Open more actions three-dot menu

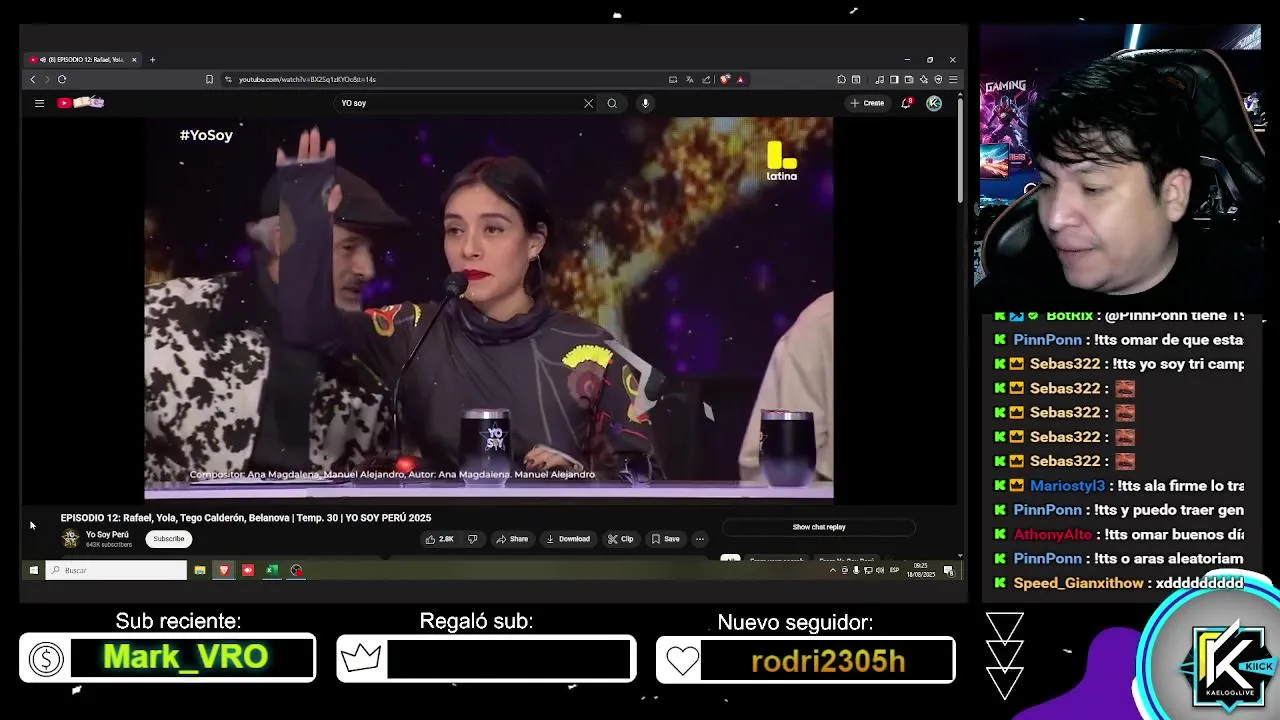[700, 539]
